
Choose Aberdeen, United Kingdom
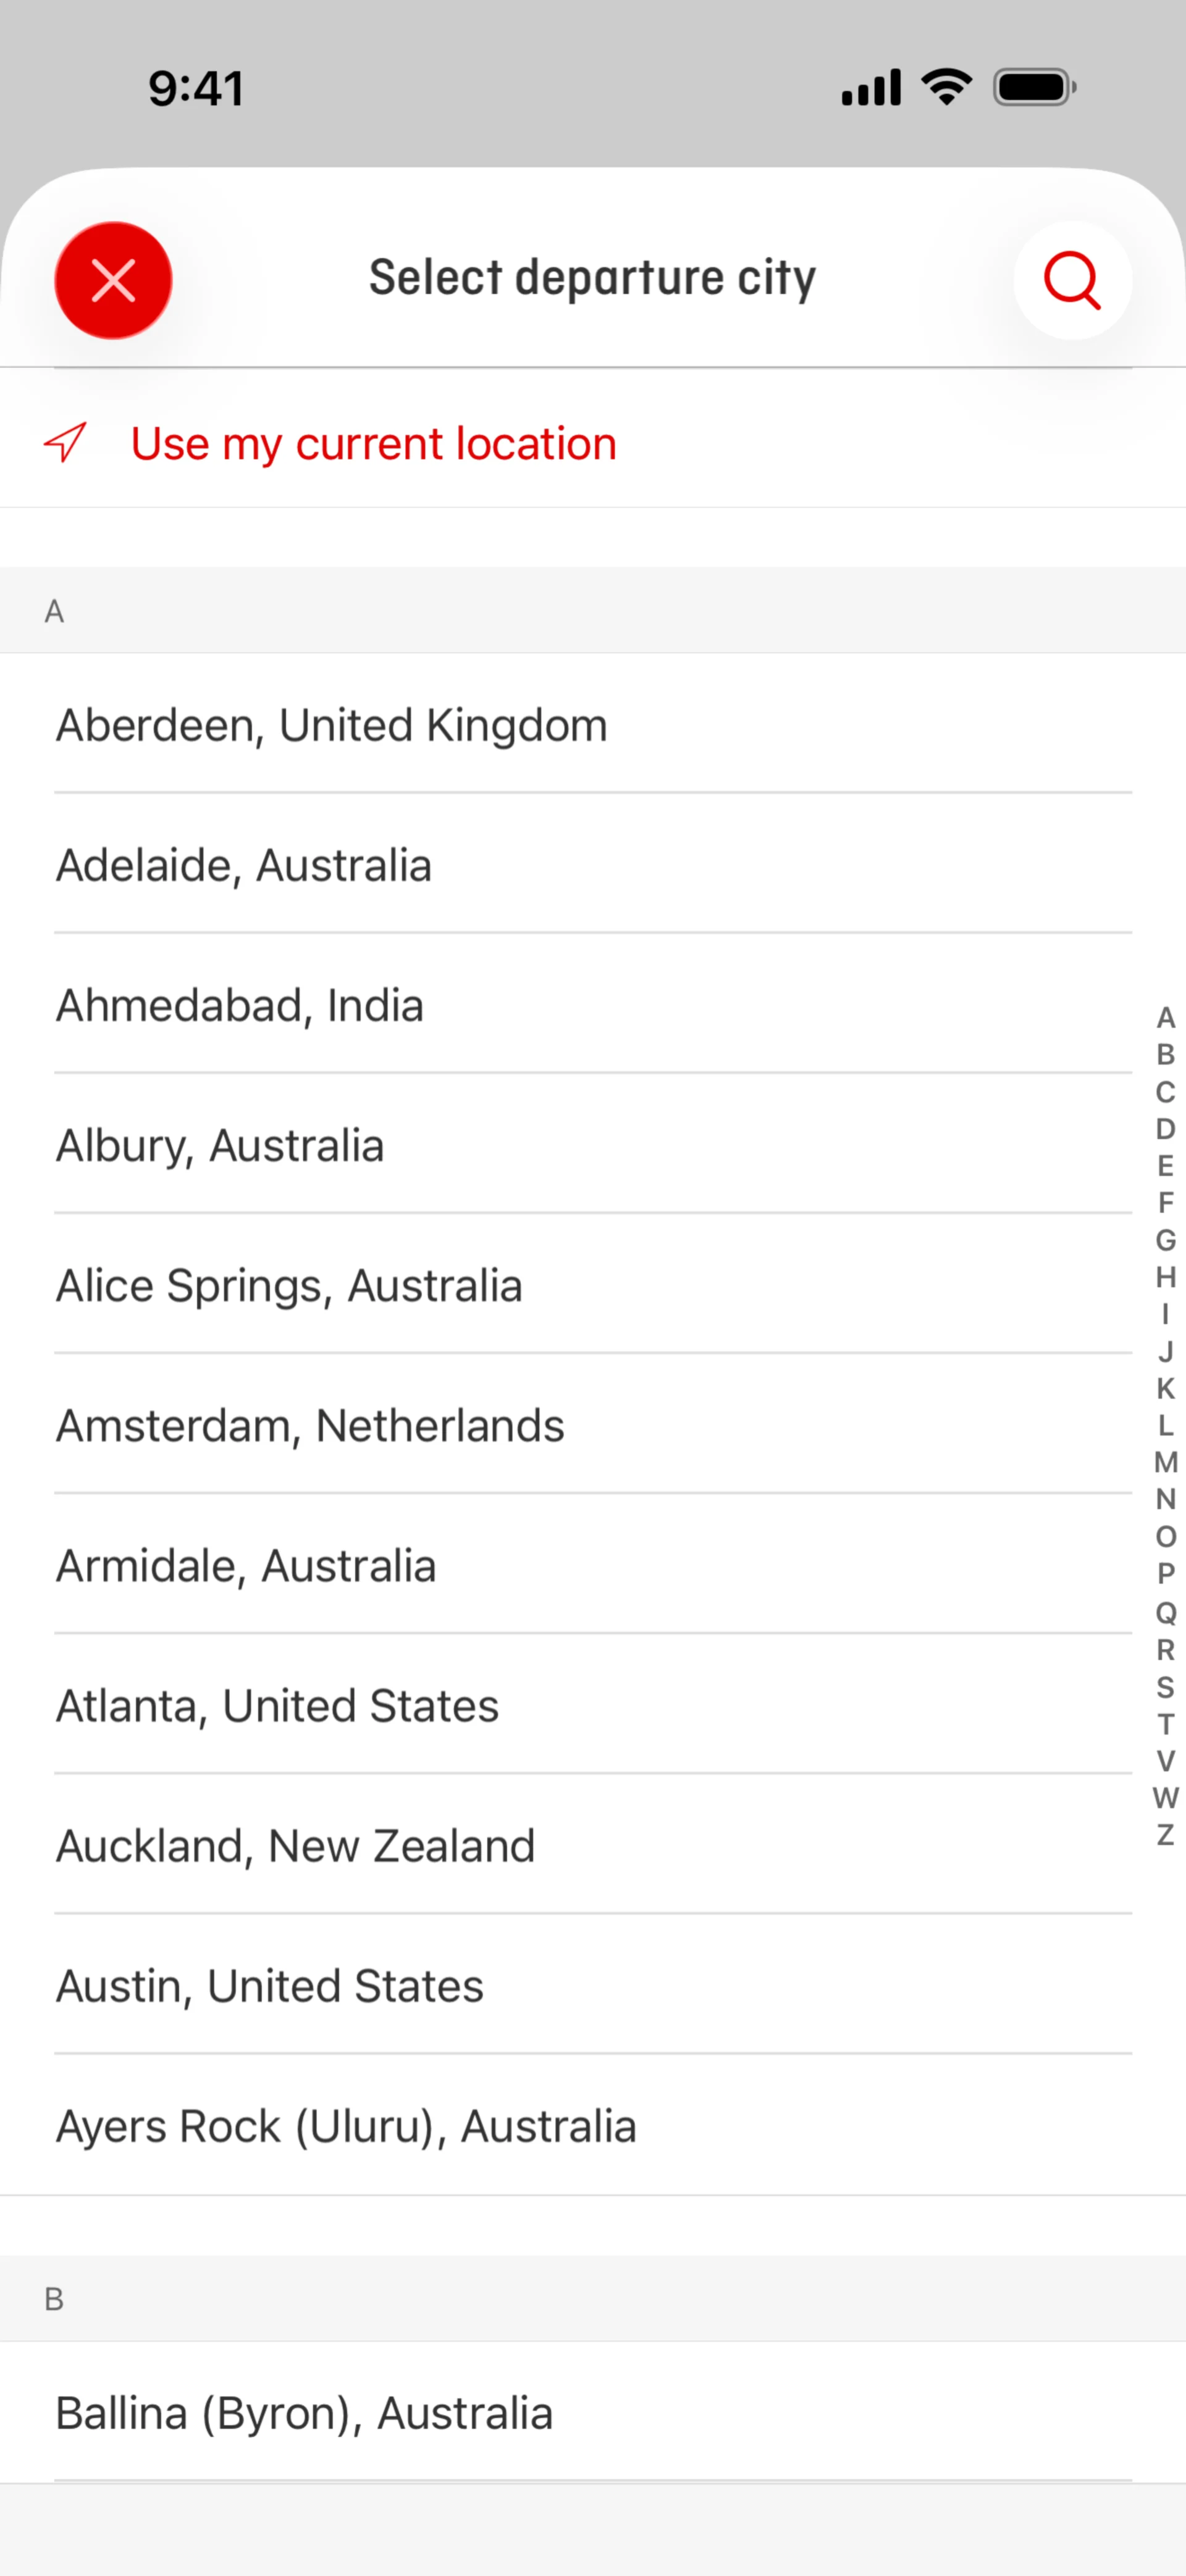[x=331, y=725]
